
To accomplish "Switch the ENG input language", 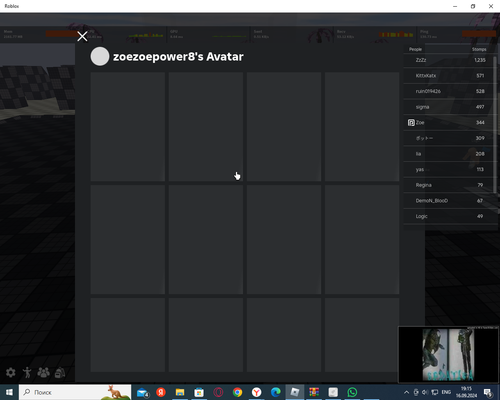I will point(446,392).
